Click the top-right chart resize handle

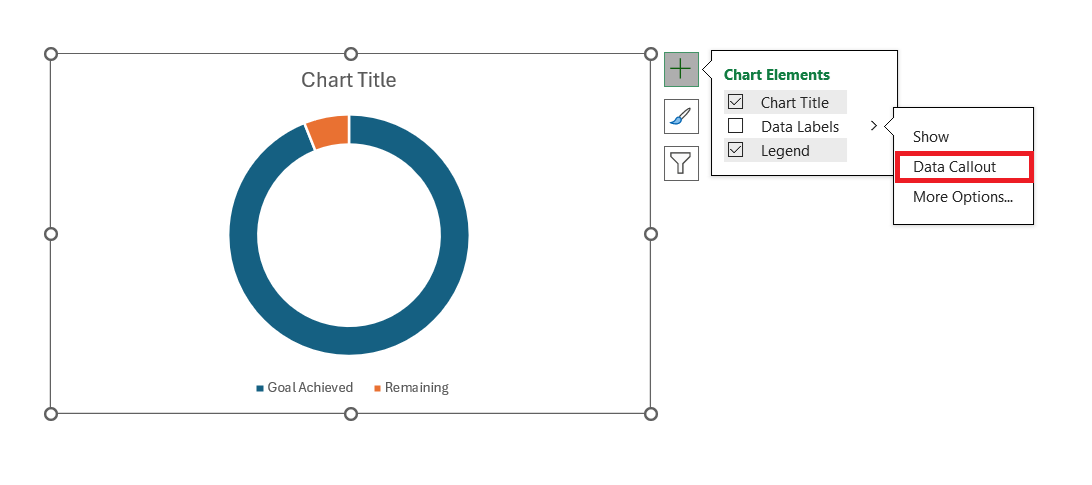tap(650, 54)
